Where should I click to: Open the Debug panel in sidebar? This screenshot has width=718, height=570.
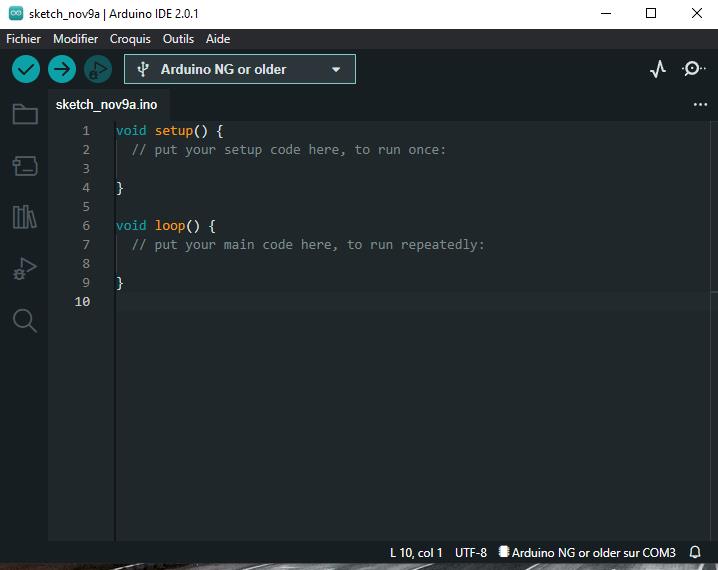(x=25, y=269)
